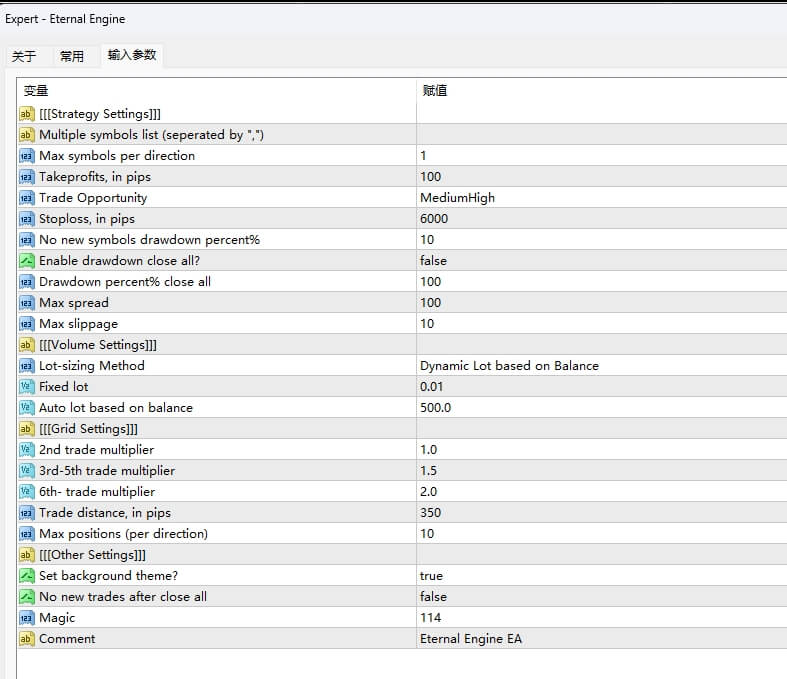Screen dimensions: 787x679
Task: Click the double icon beside Fixed lot
Action: [x=27, y=387]
